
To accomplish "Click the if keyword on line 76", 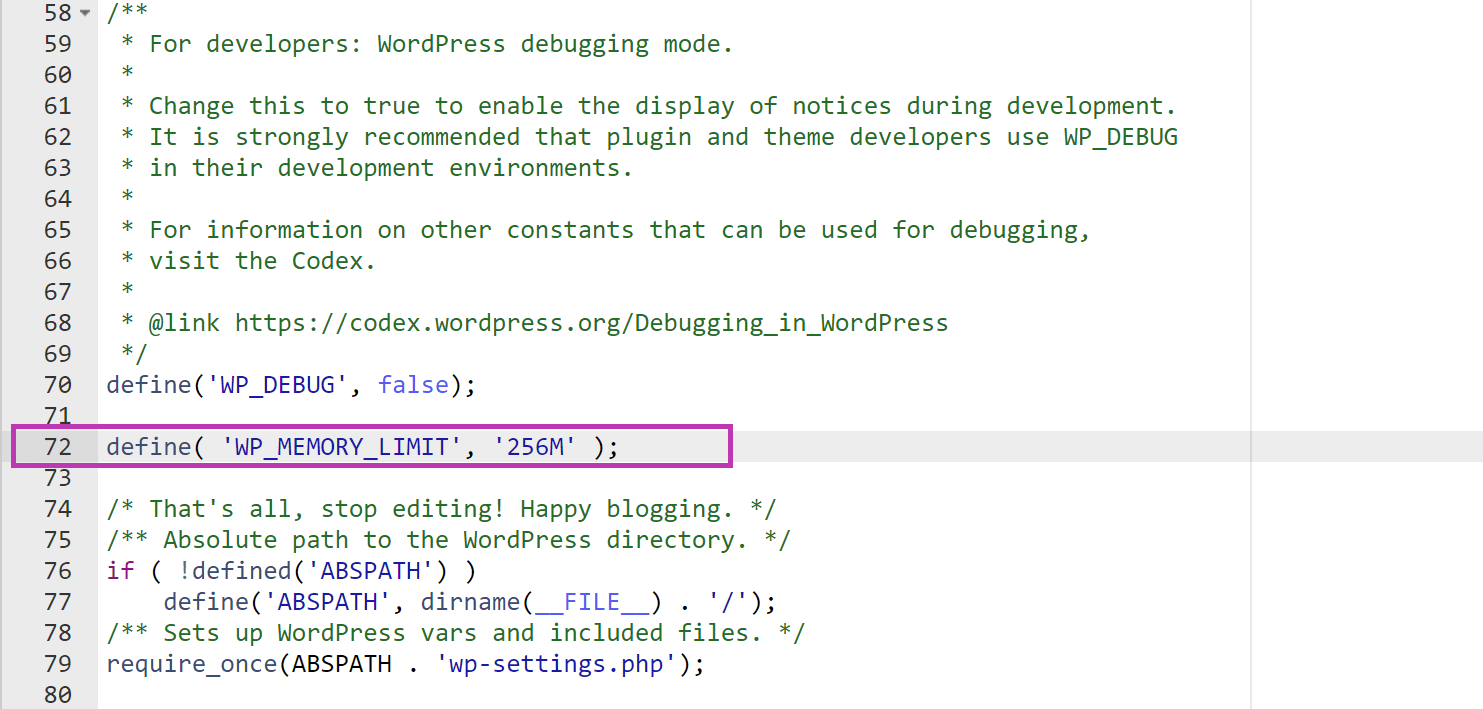I will (119, 570).
